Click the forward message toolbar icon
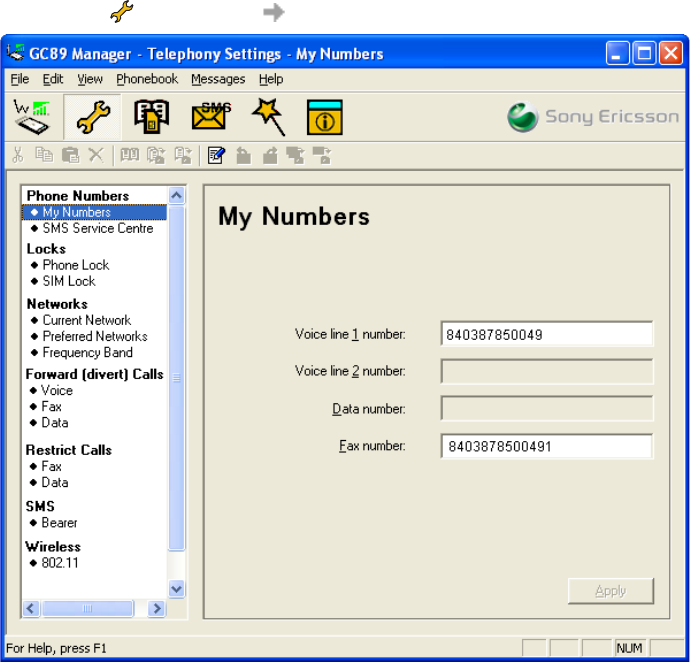 [322, 155]
